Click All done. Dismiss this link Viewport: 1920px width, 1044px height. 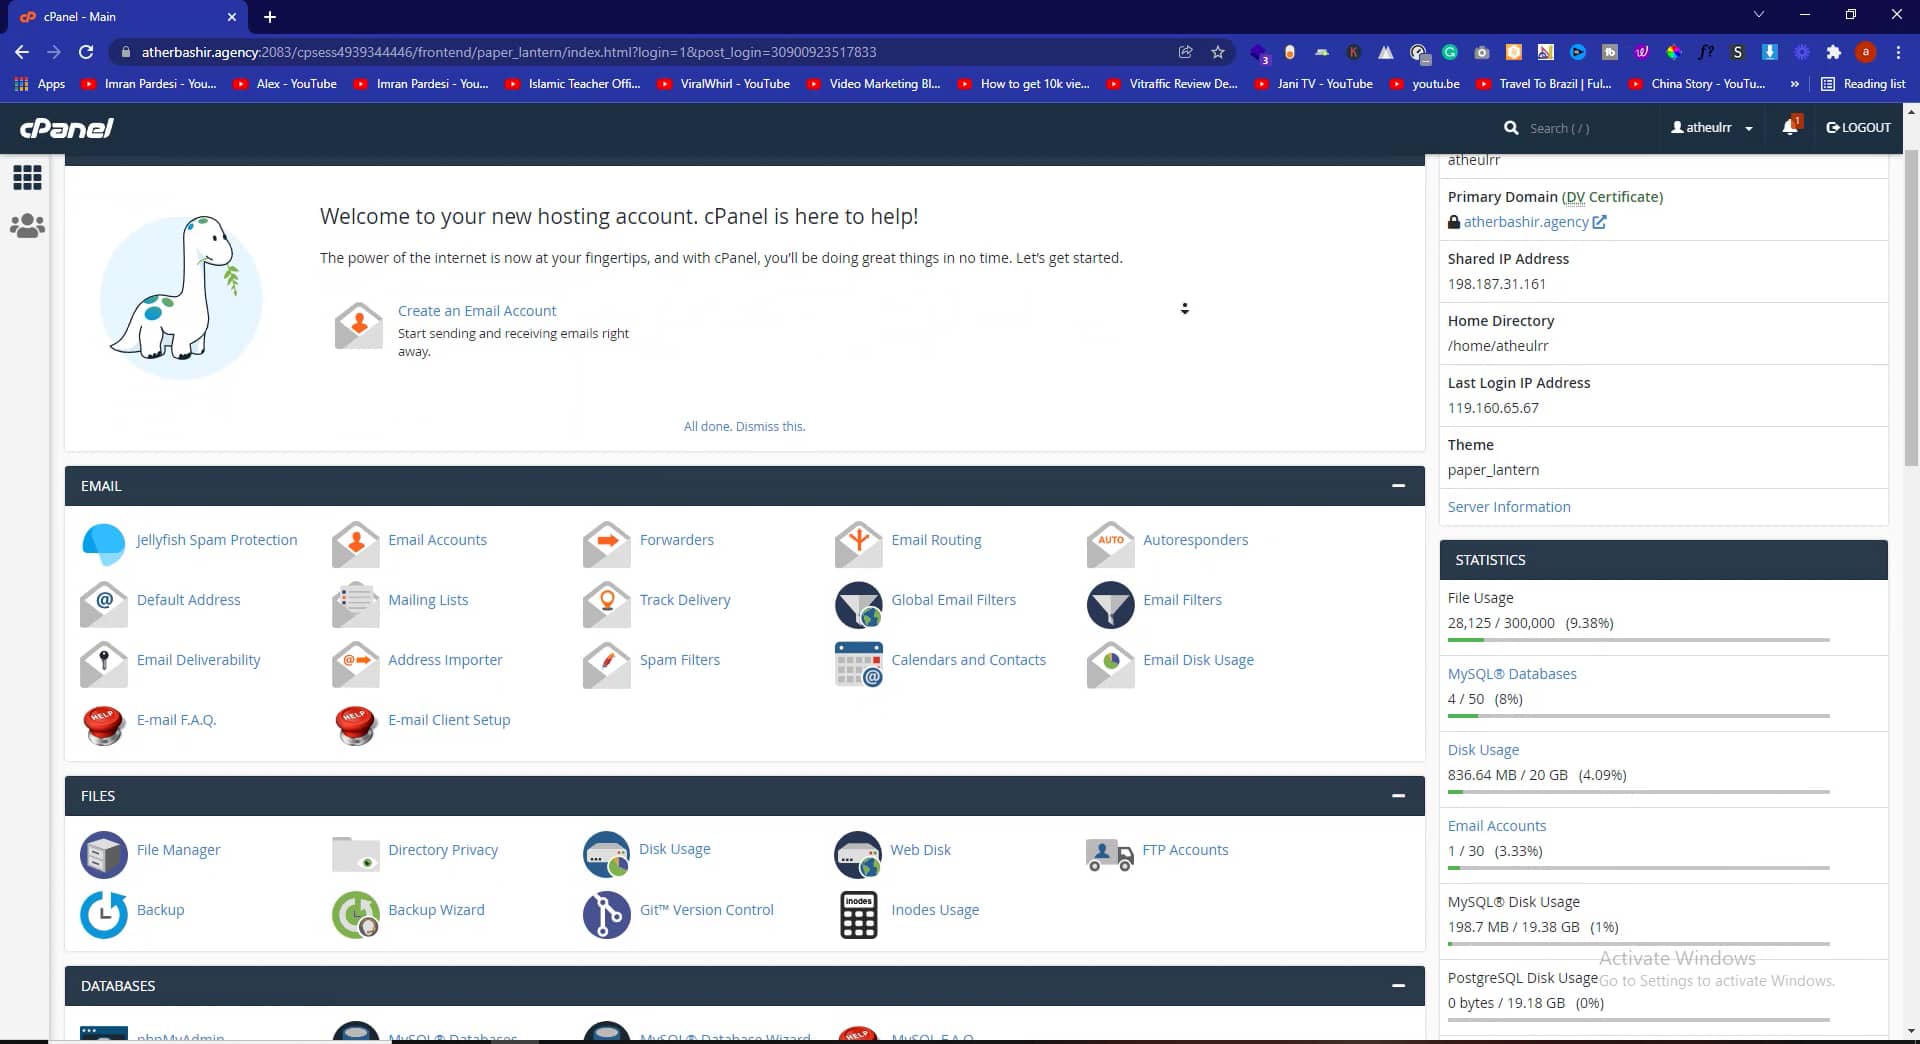pyautogui.click(x=744, y=427)
